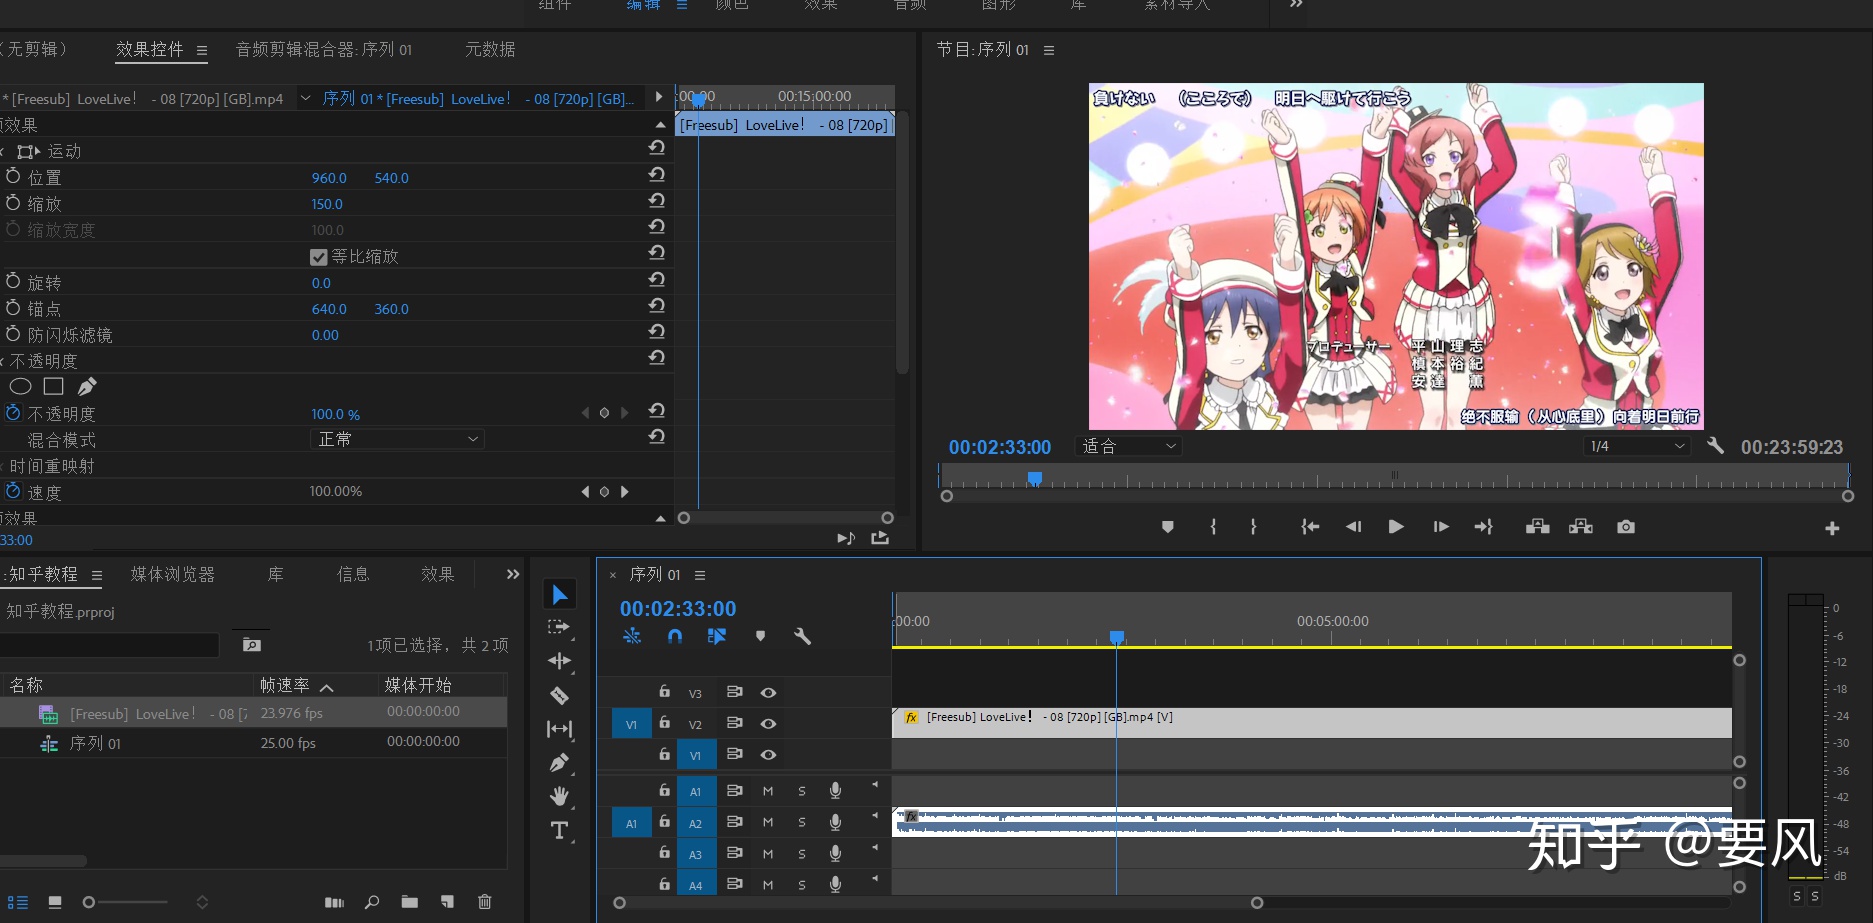Select the Type tool

(559, 830)
